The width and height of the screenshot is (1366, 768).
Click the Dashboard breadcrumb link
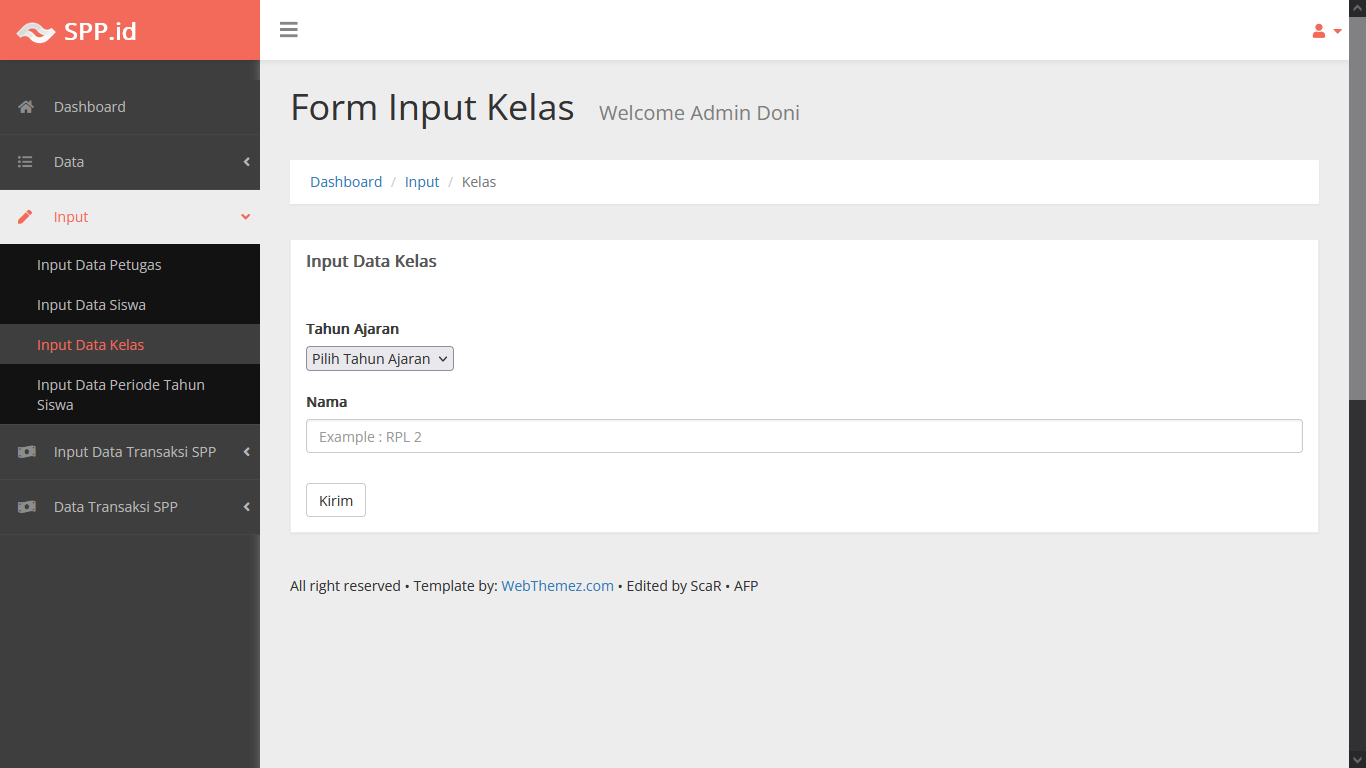(346, 182)
